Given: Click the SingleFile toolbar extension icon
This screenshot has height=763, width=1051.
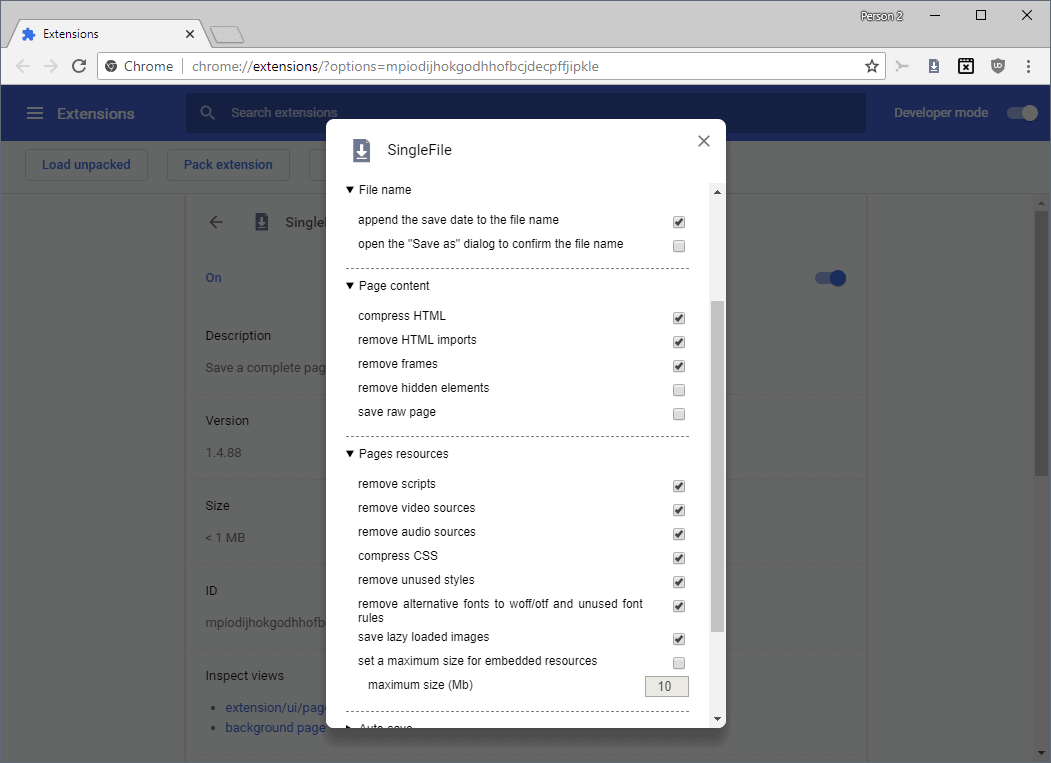Looking at the screenshot, I should coord(934,66).
